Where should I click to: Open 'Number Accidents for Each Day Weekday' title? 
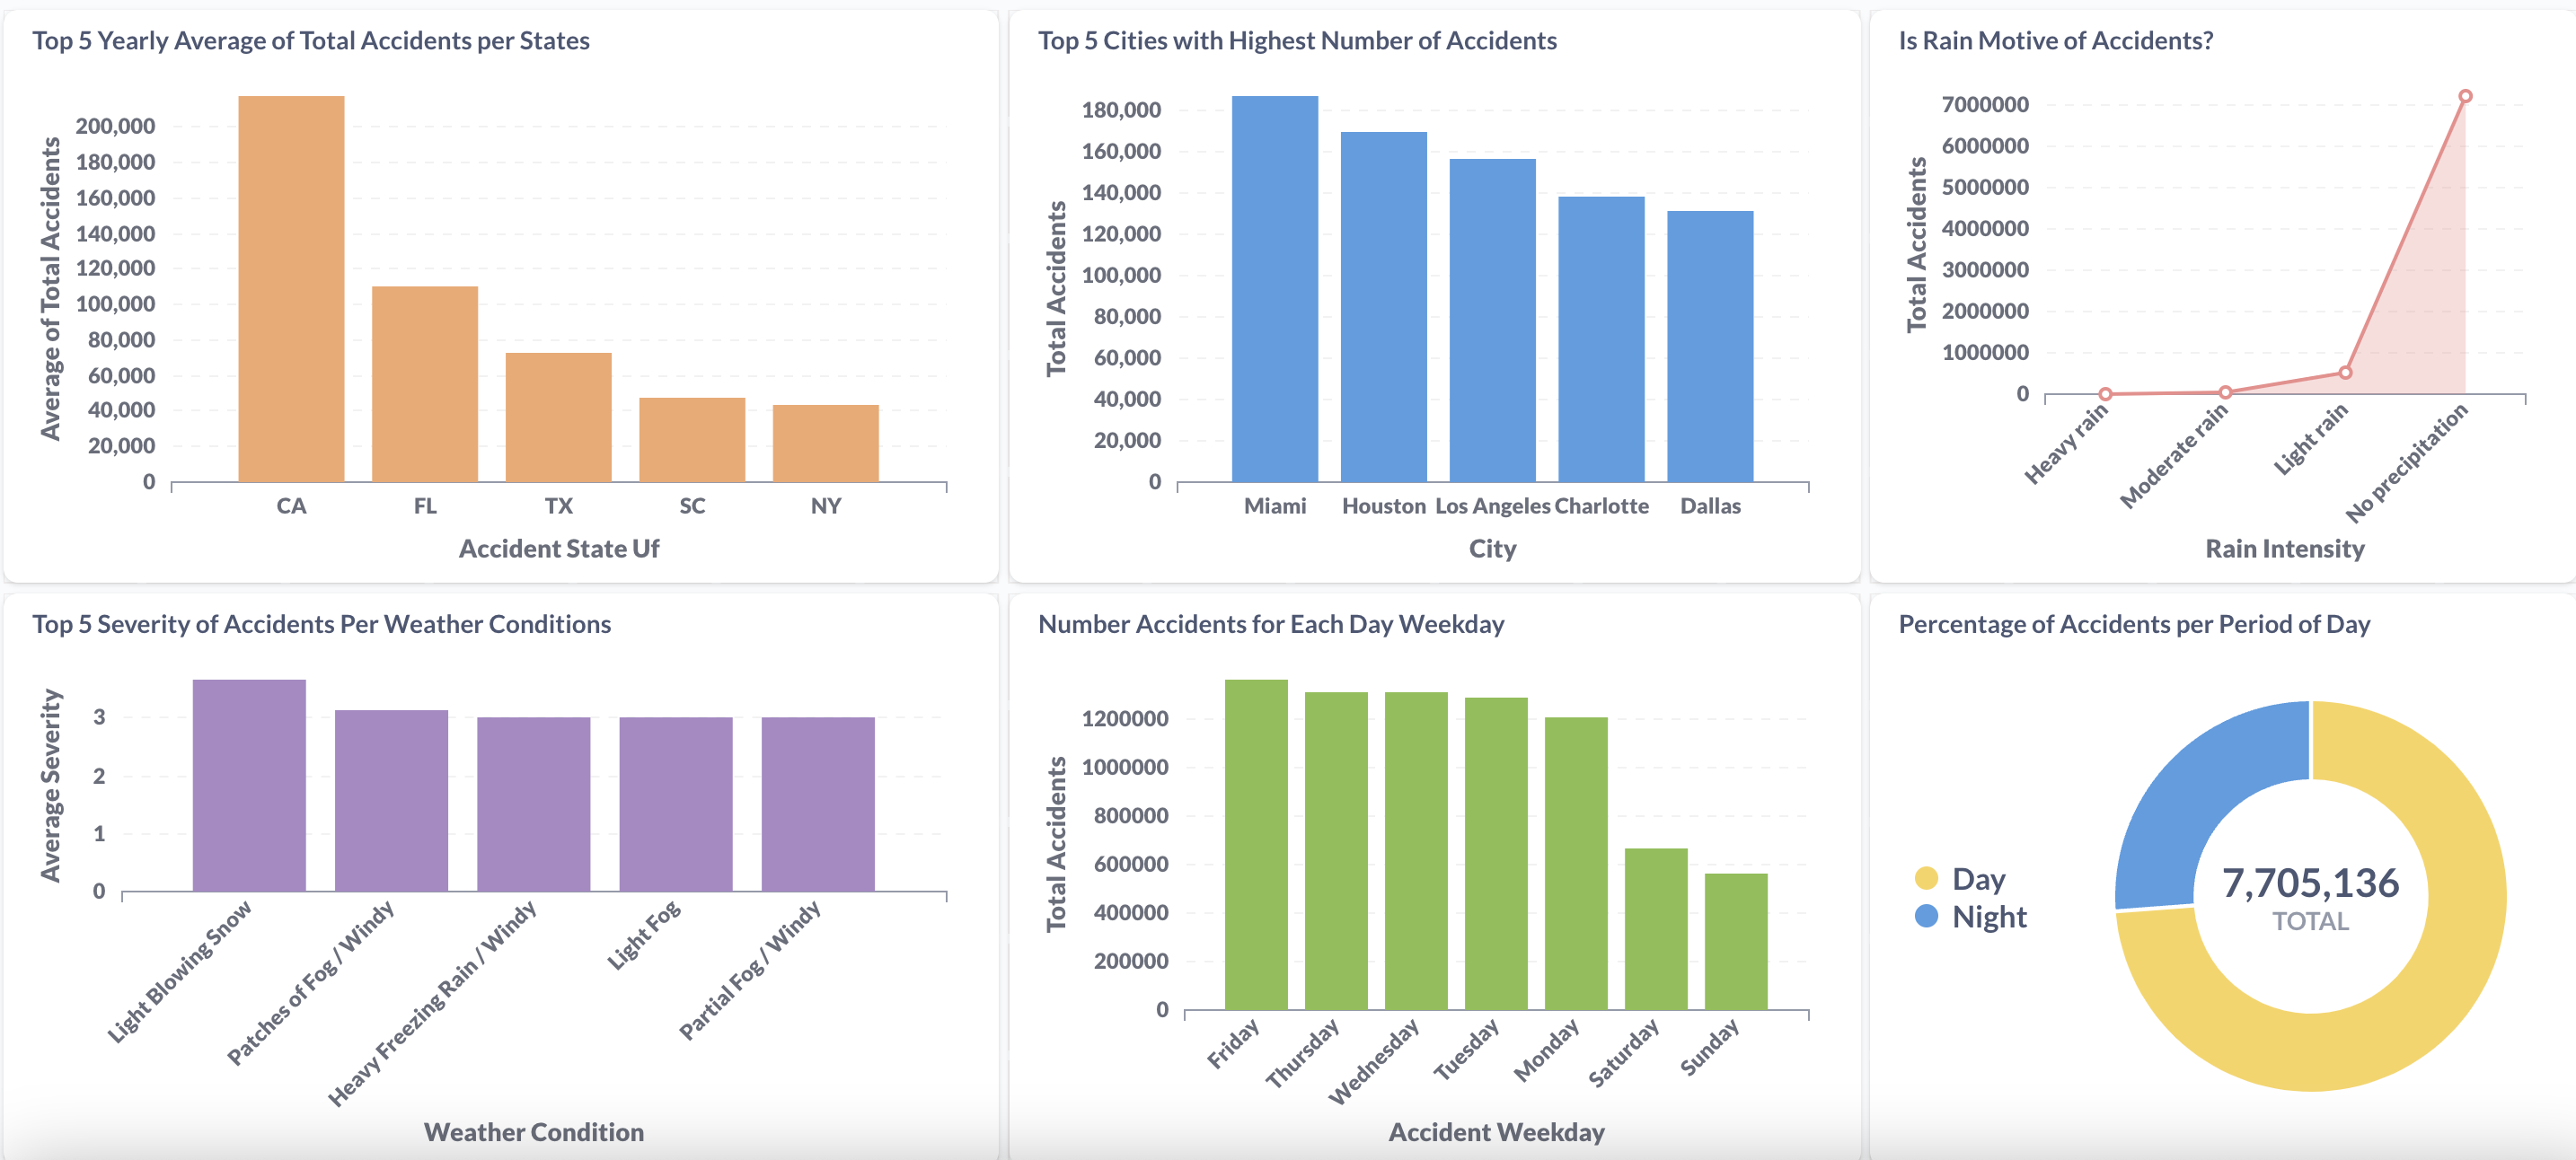click(1271, 625)
